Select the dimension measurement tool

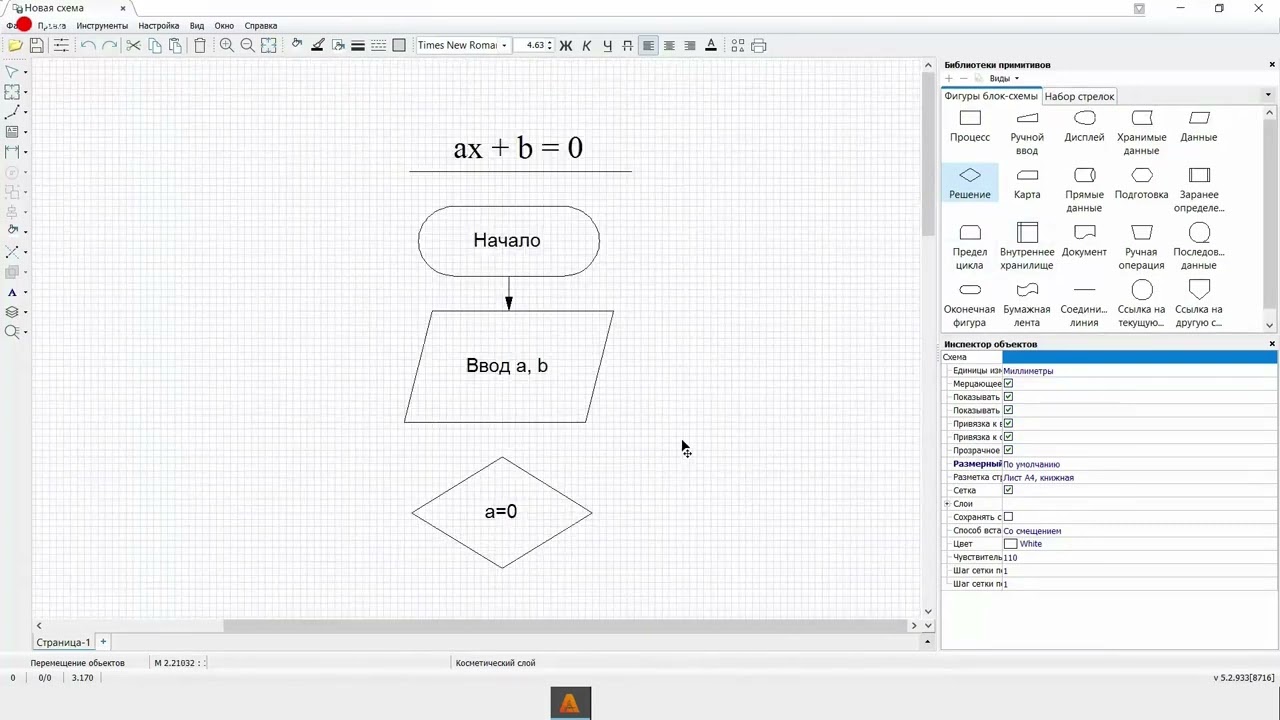click(x=12, y=152)
